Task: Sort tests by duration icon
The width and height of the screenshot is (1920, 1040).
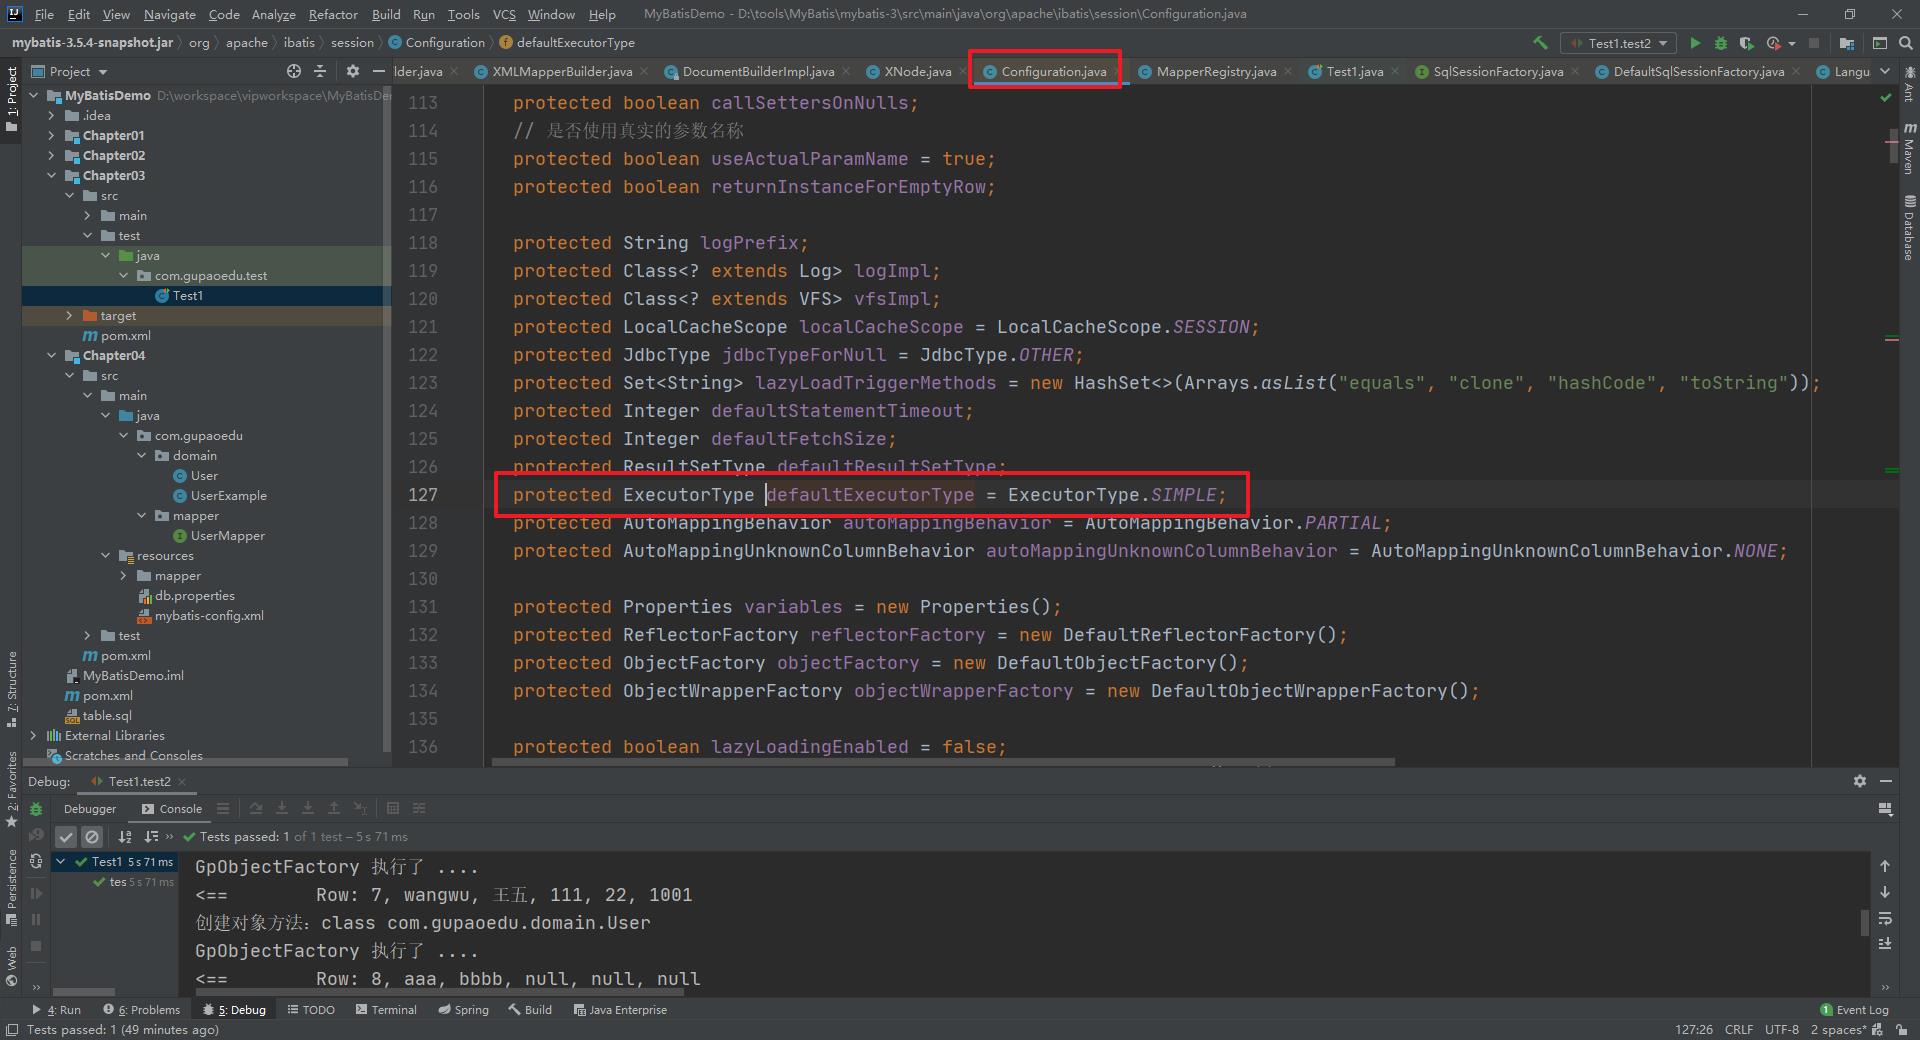Action: (x=151, y=836)
